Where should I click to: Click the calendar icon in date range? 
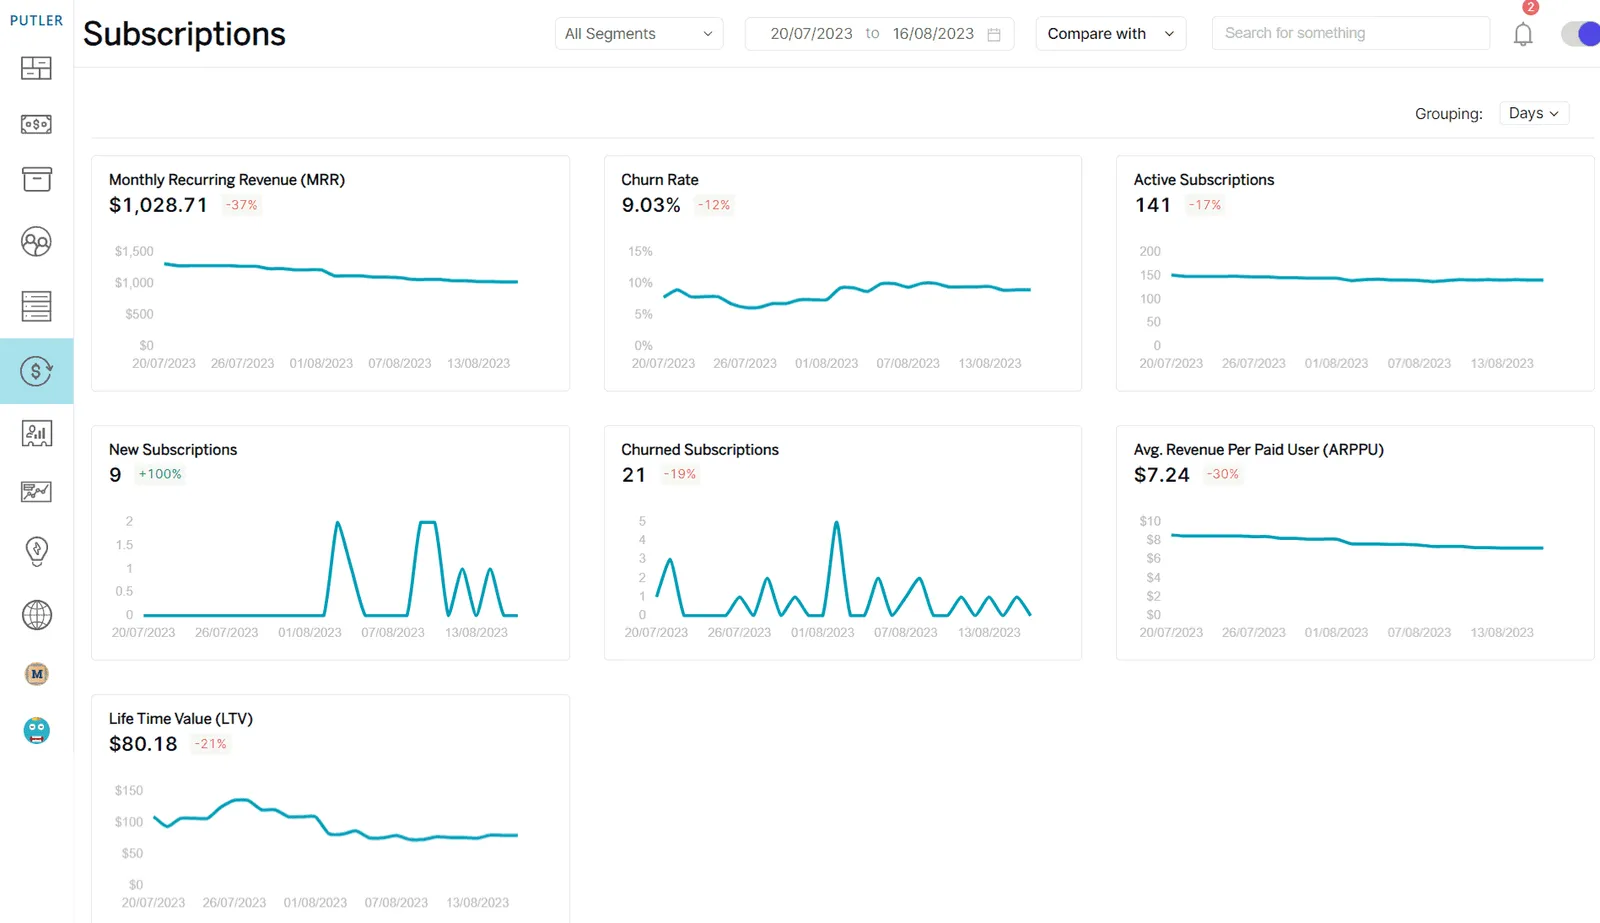point(994,34)
